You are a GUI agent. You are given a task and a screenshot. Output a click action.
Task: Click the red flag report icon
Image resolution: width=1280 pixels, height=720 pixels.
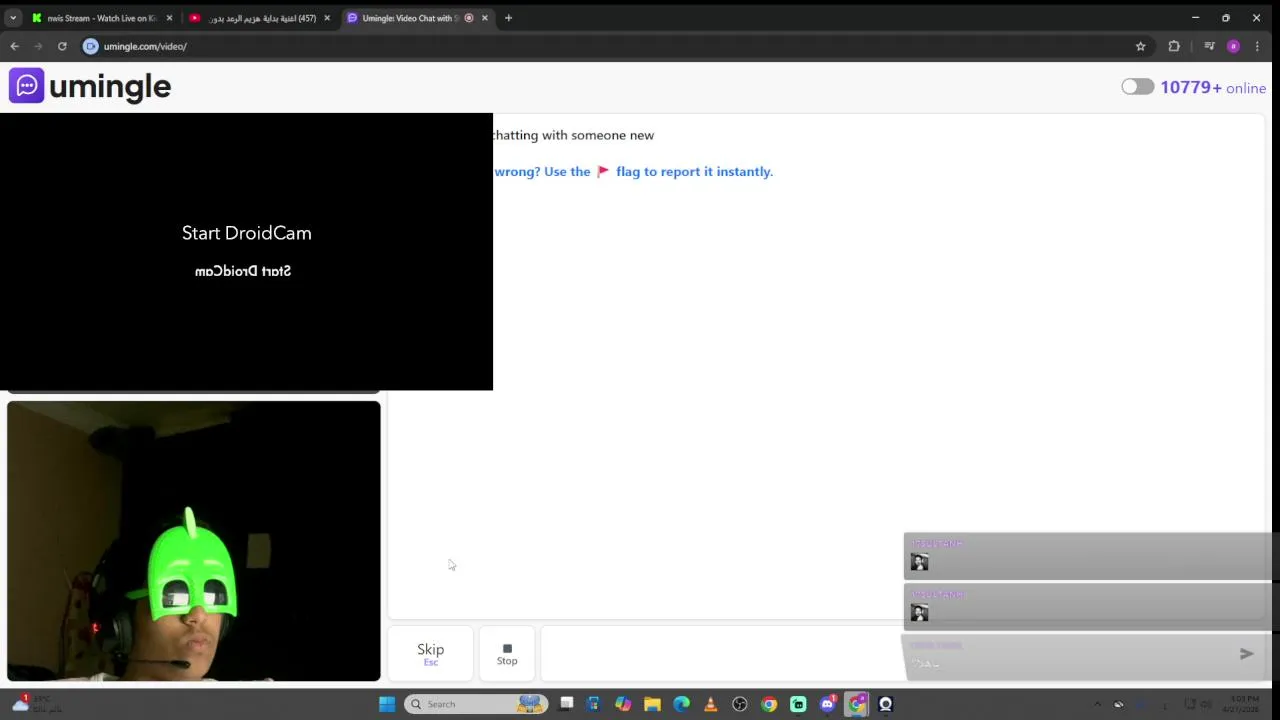point(603,171)
